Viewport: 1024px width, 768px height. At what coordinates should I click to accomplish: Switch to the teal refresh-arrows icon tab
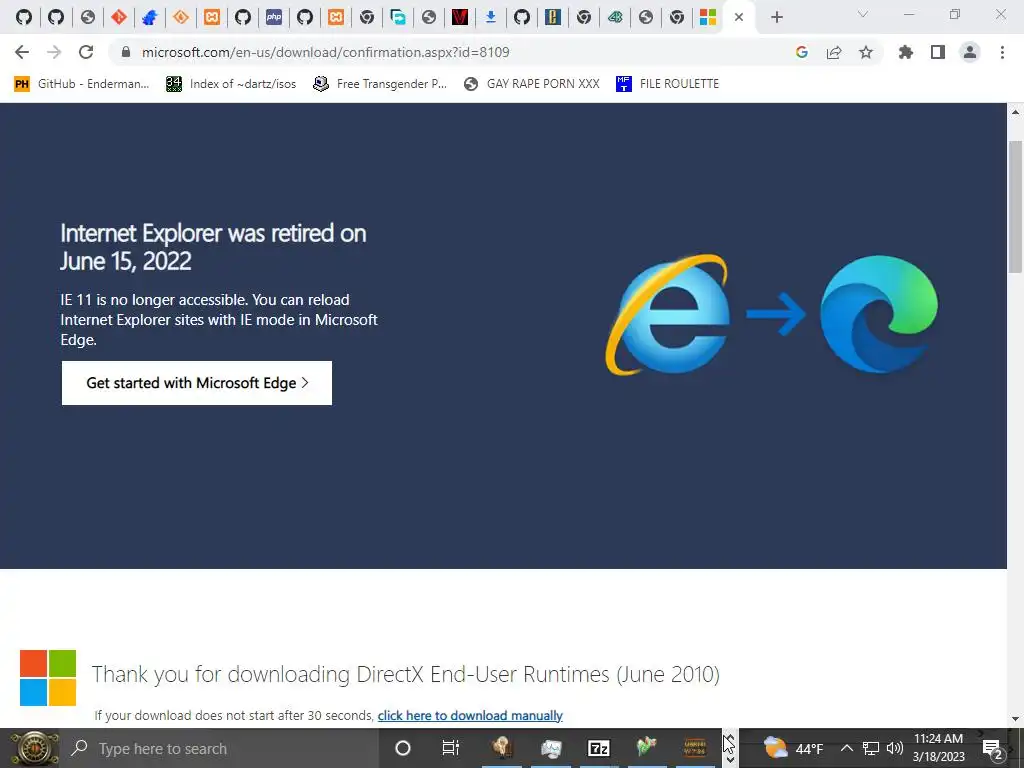click(398, 18)
